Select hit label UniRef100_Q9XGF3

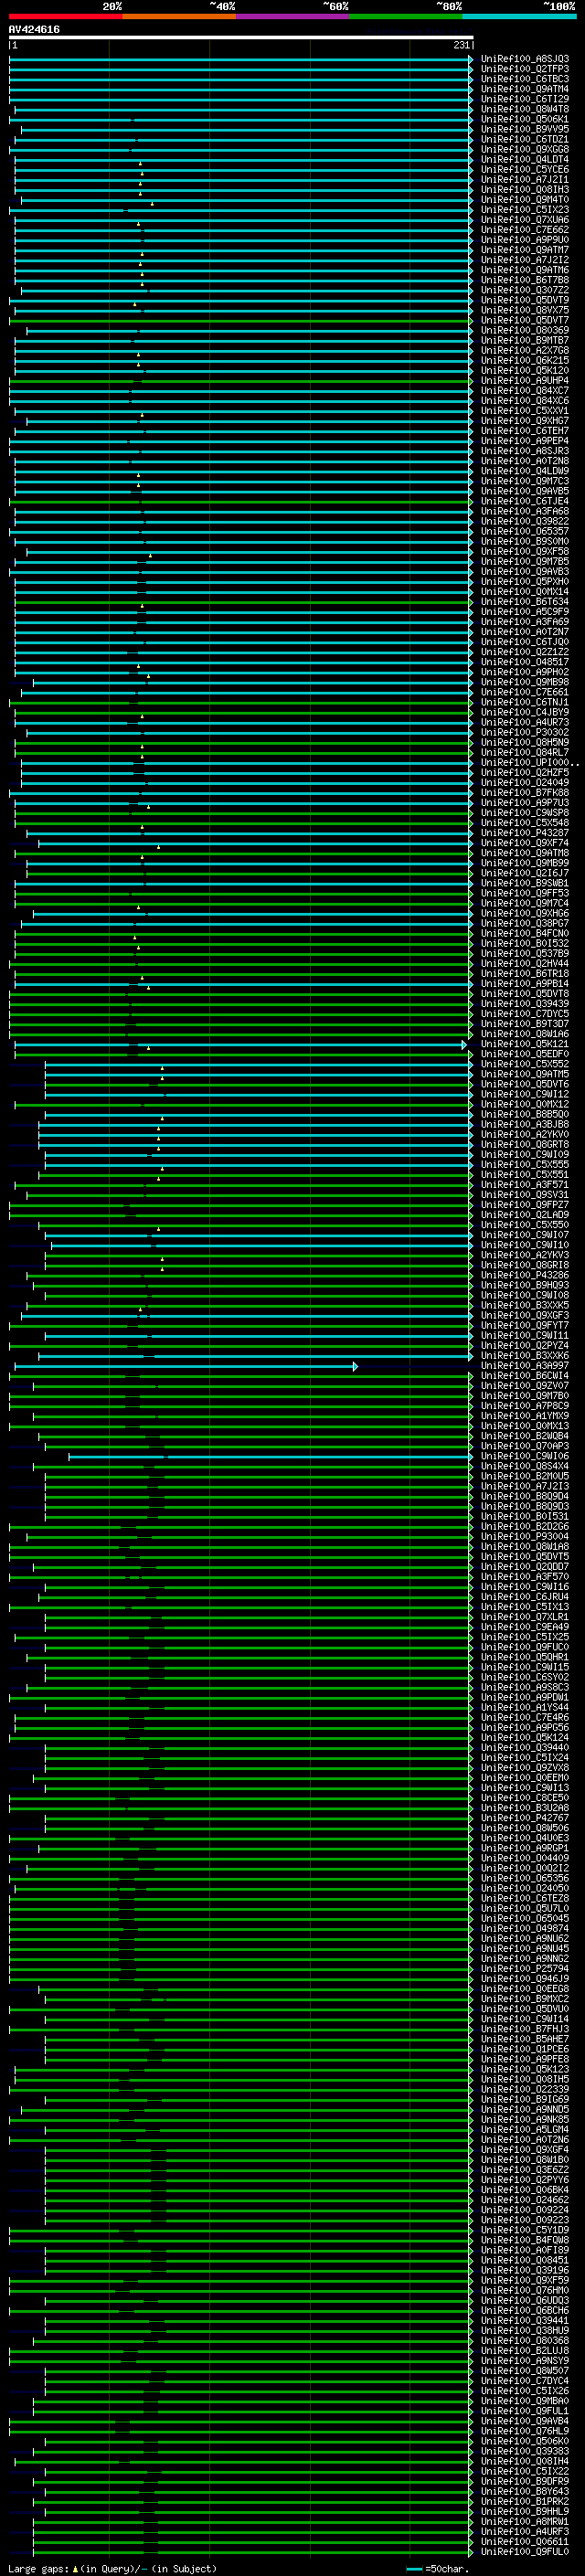point(525,1315)
